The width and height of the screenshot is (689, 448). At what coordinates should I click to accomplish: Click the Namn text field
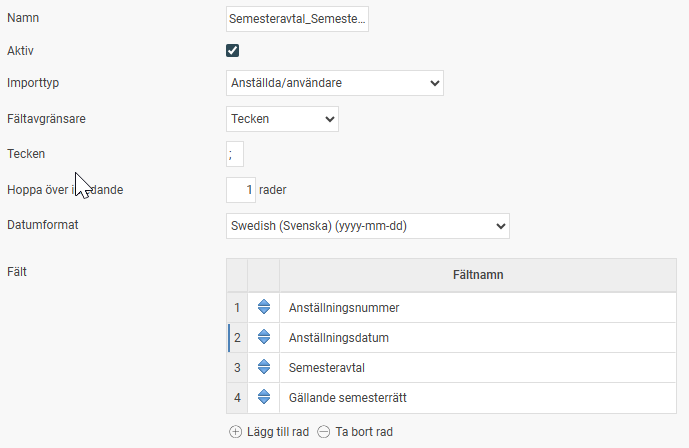click(x=297, y=19)
